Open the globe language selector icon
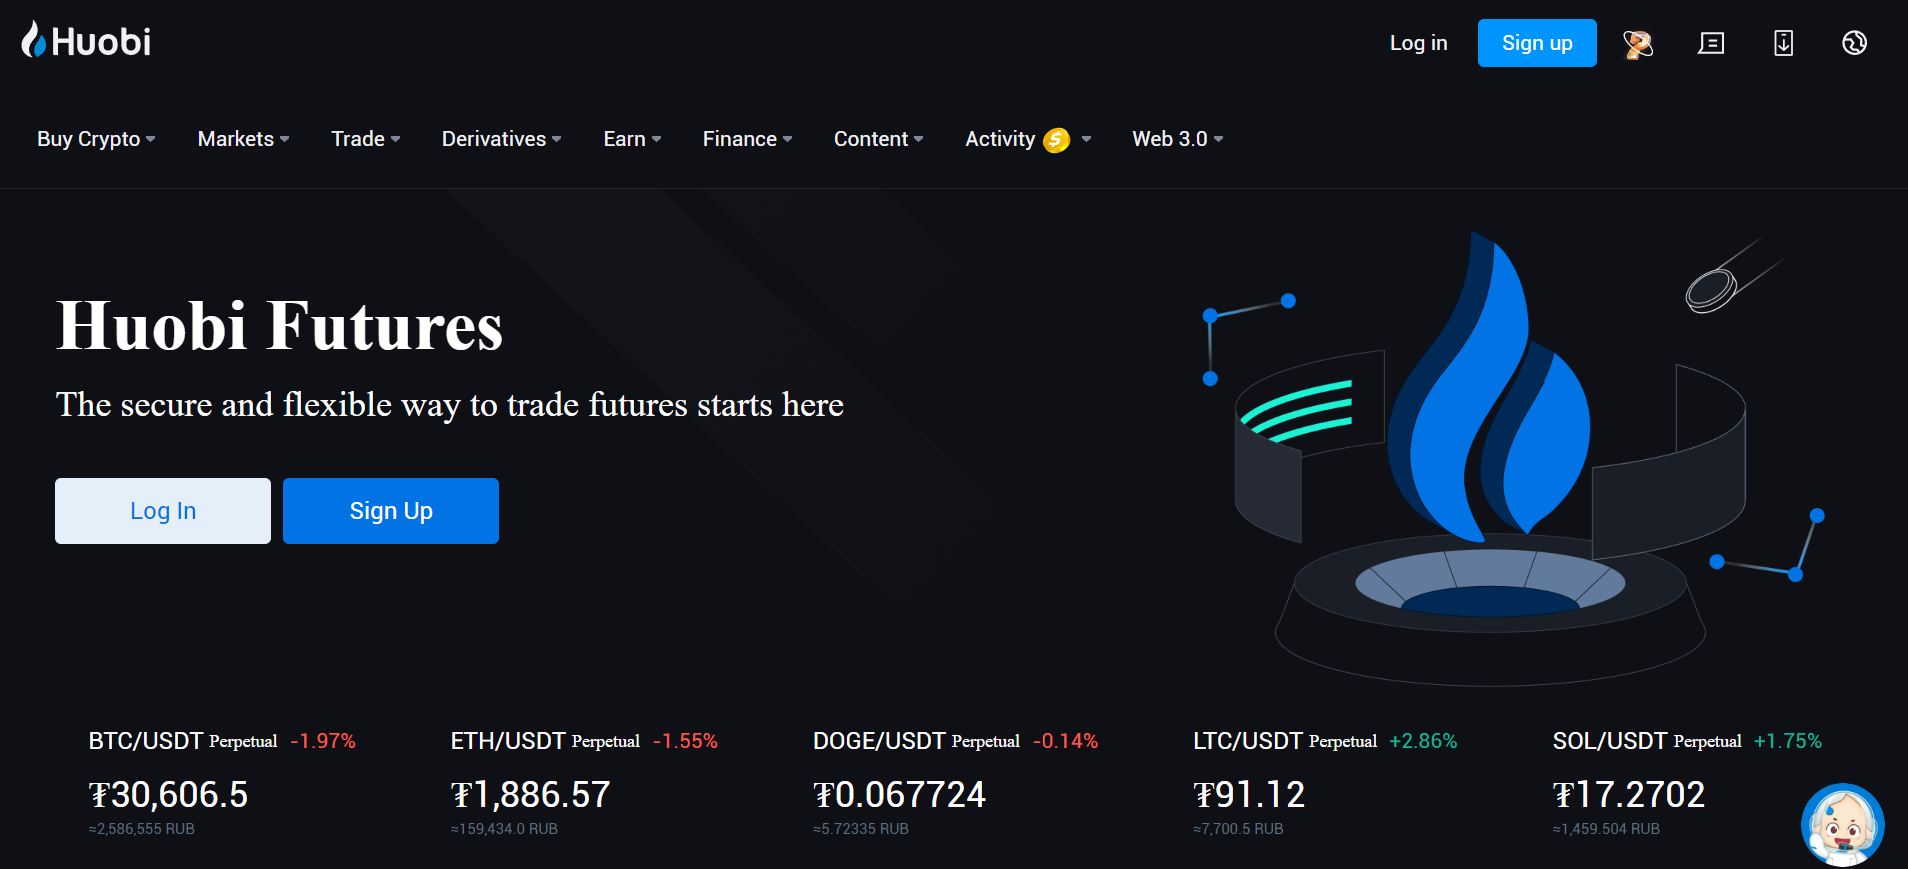The image size is (1908, 869). coord(1854,43)
